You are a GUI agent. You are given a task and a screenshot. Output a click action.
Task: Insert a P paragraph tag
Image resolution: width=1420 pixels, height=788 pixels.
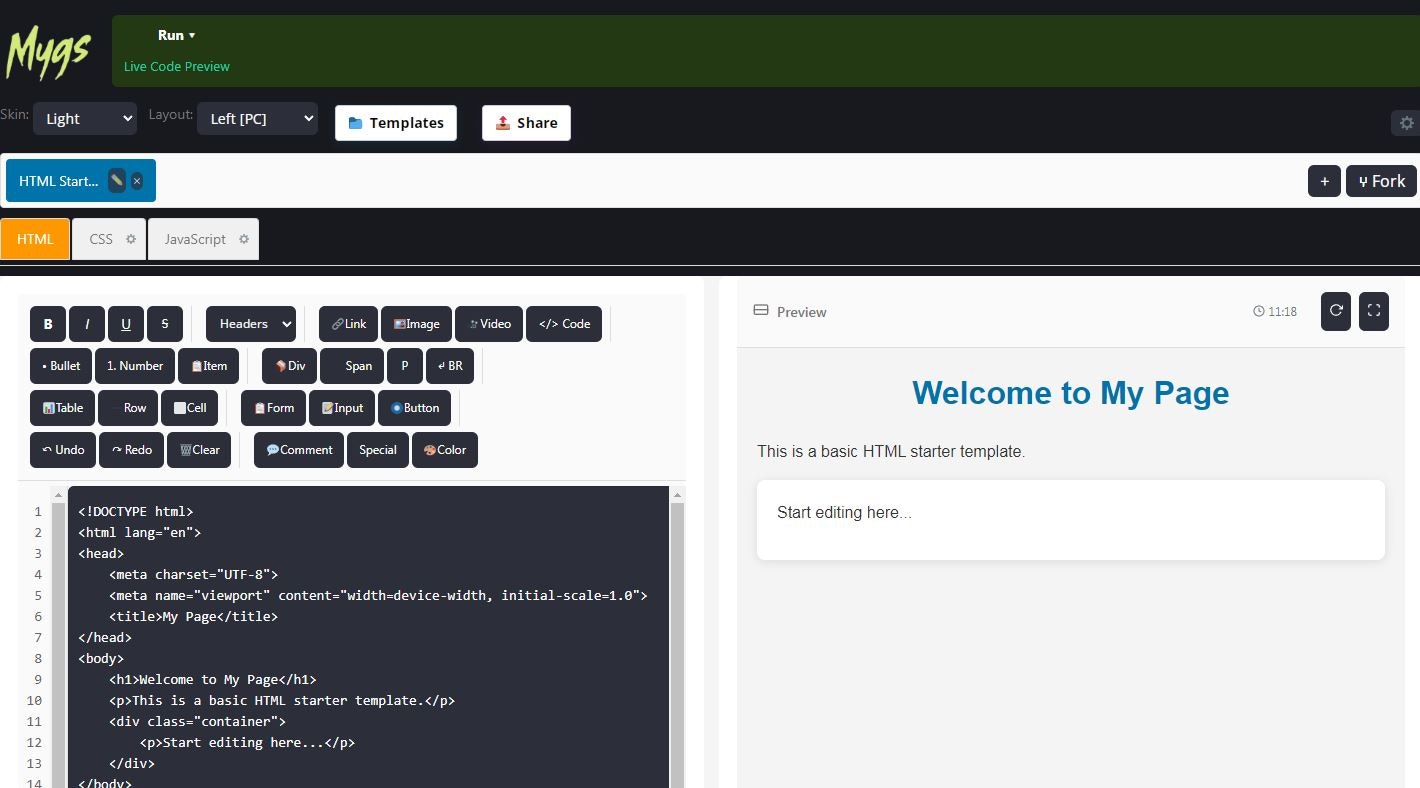tap(405, 366)
